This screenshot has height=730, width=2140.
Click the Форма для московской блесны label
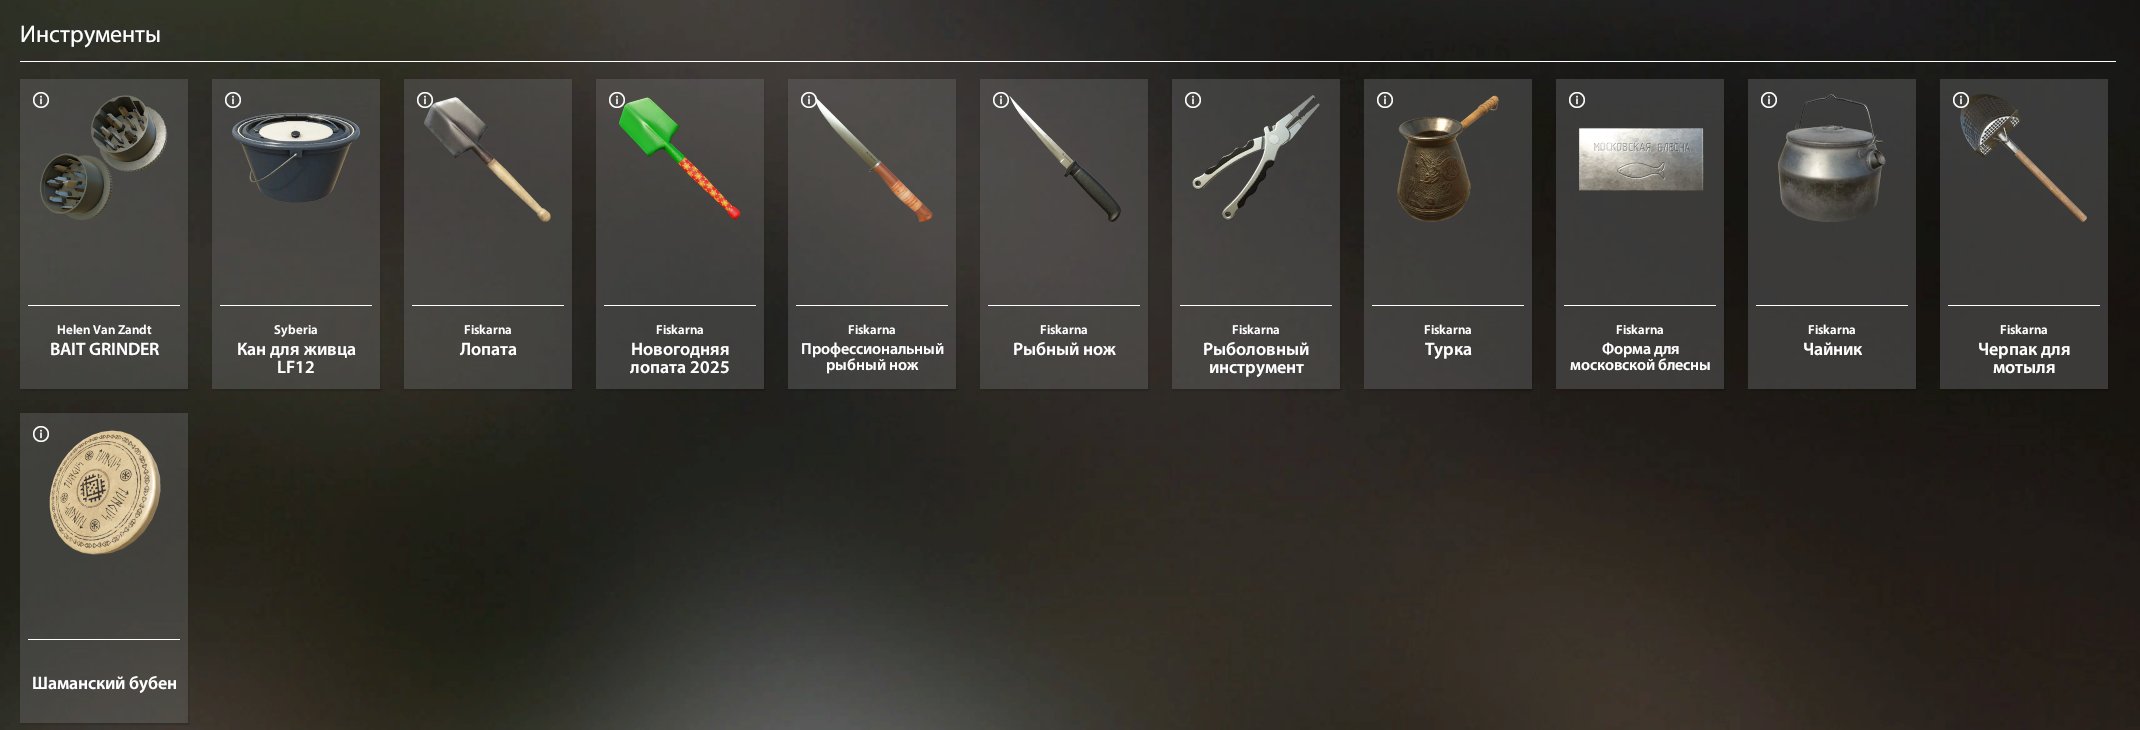click(1640, 357)
